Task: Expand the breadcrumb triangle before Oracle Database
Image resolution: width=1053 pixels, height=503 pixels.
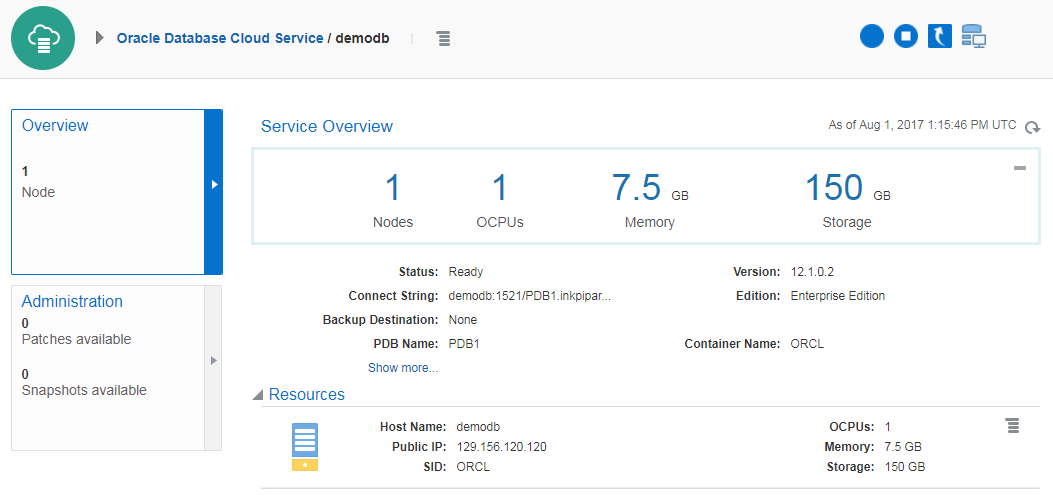Action: coord(99,38)
